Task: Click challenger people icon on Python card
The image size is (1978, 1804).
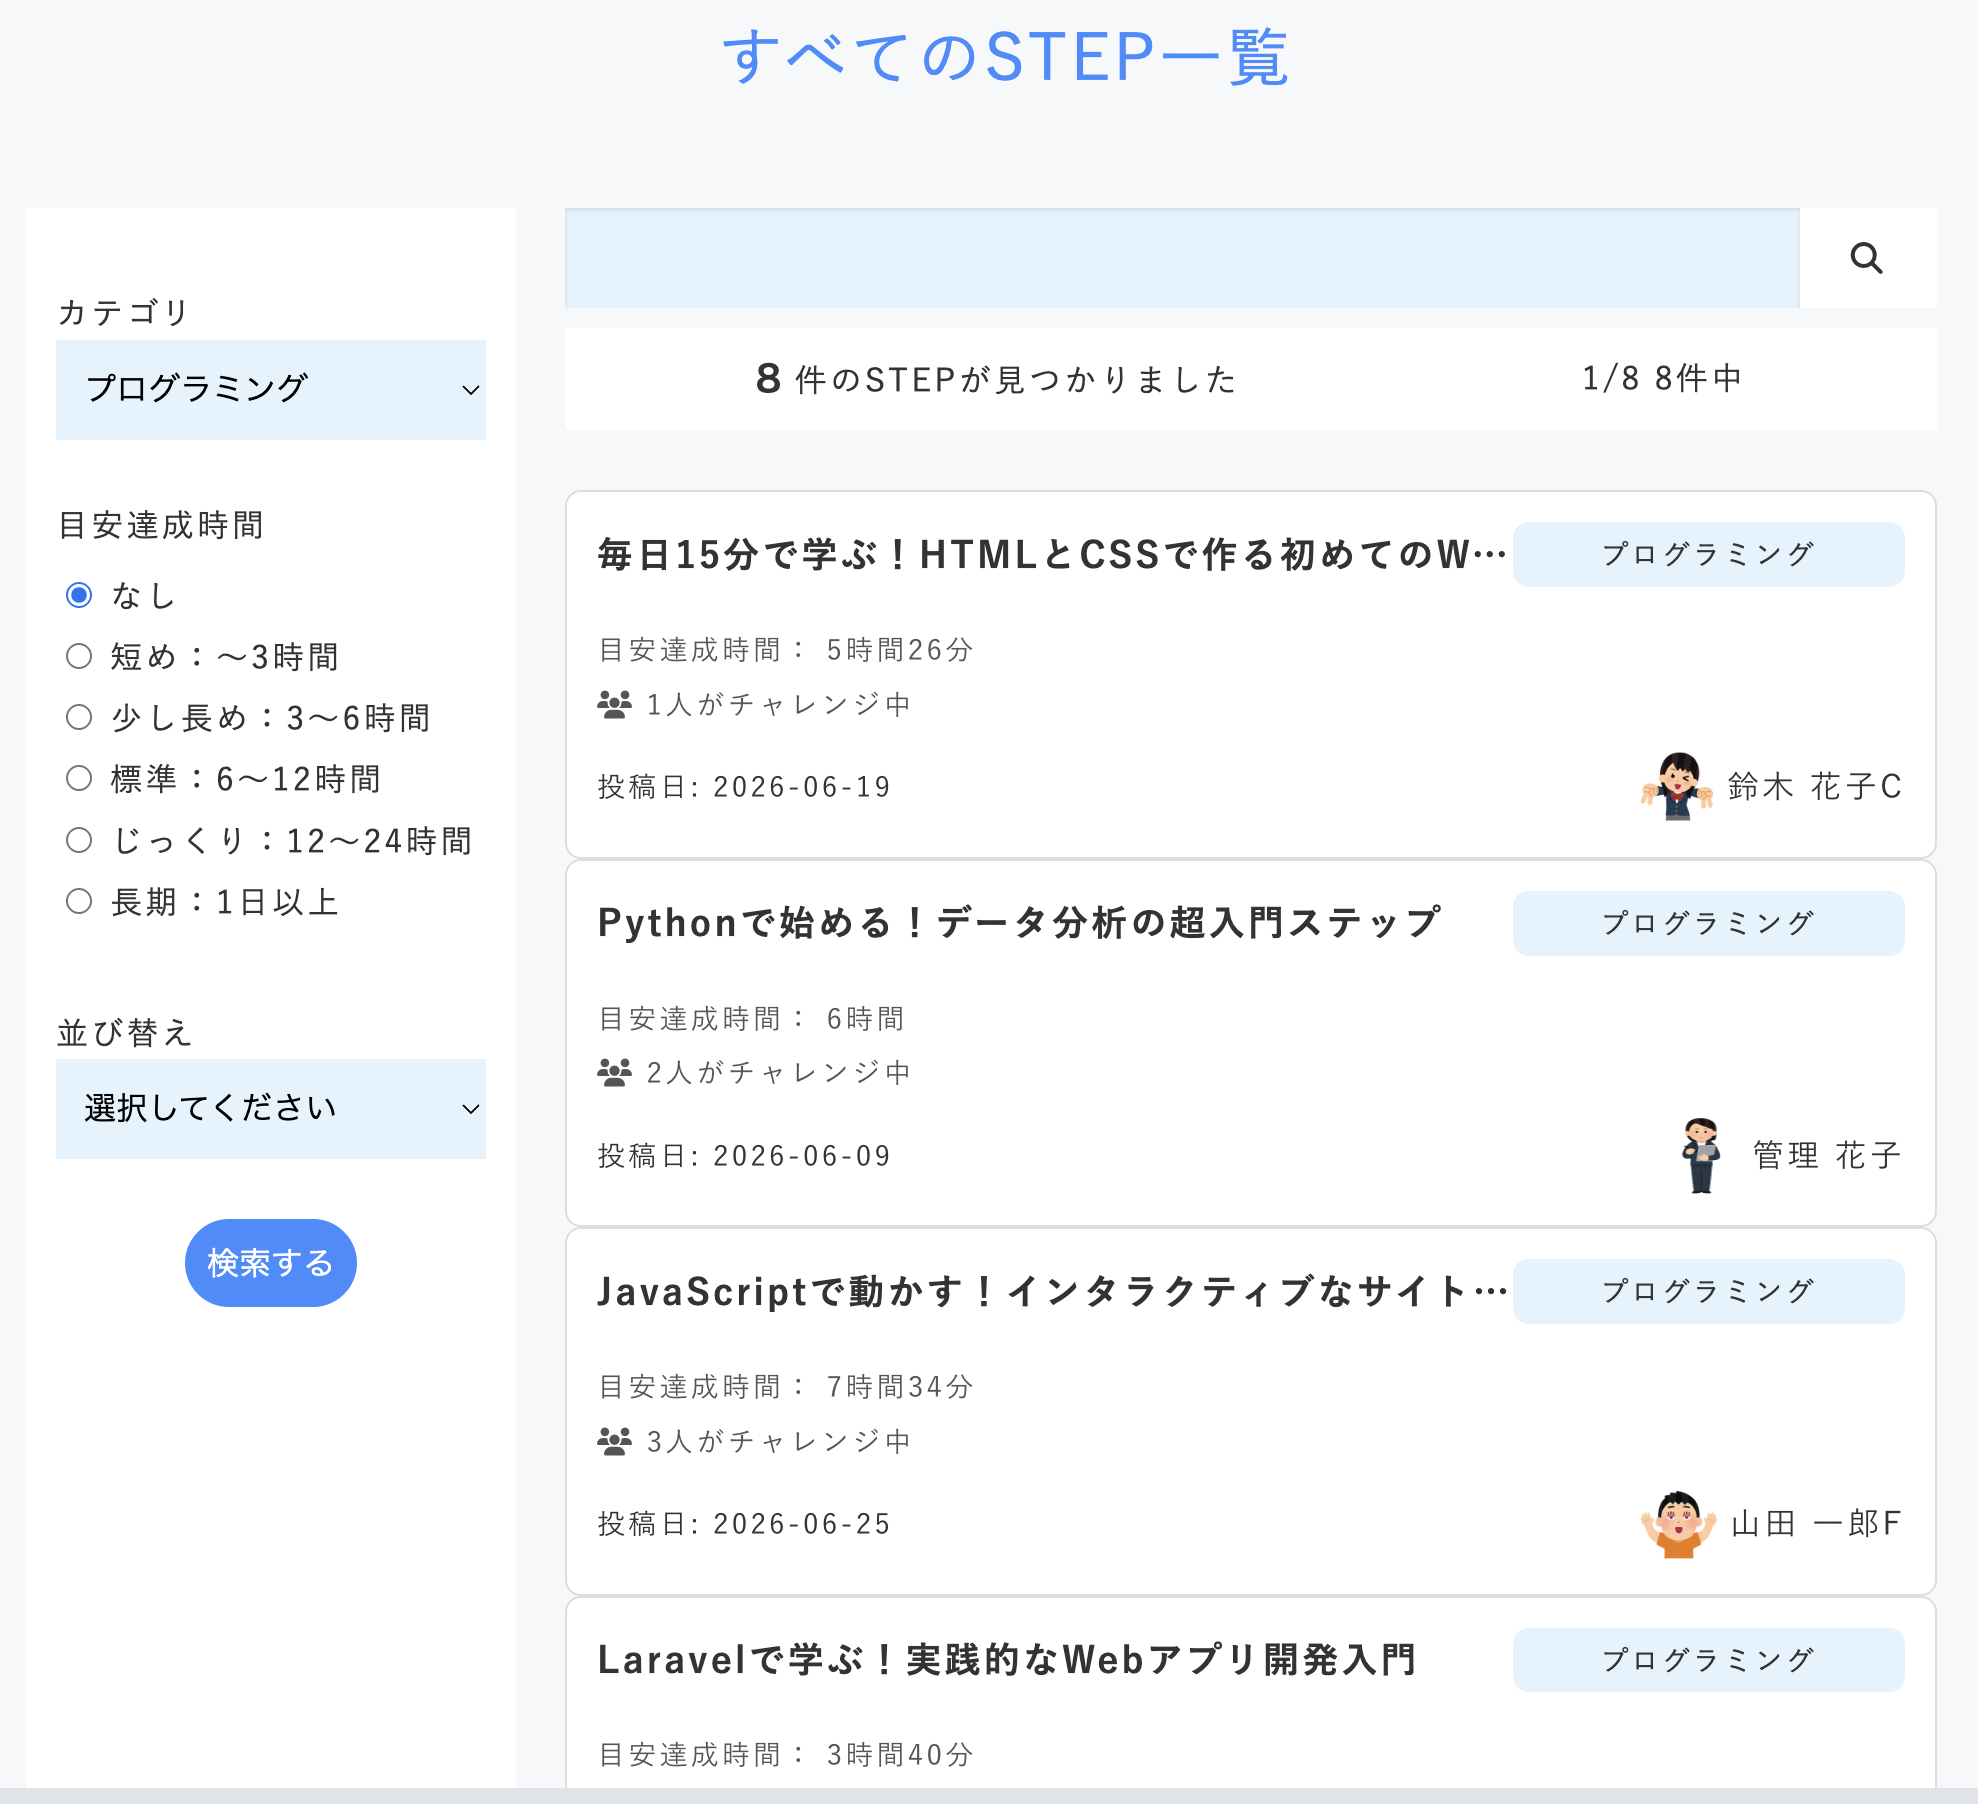Action: point(614,1072)
